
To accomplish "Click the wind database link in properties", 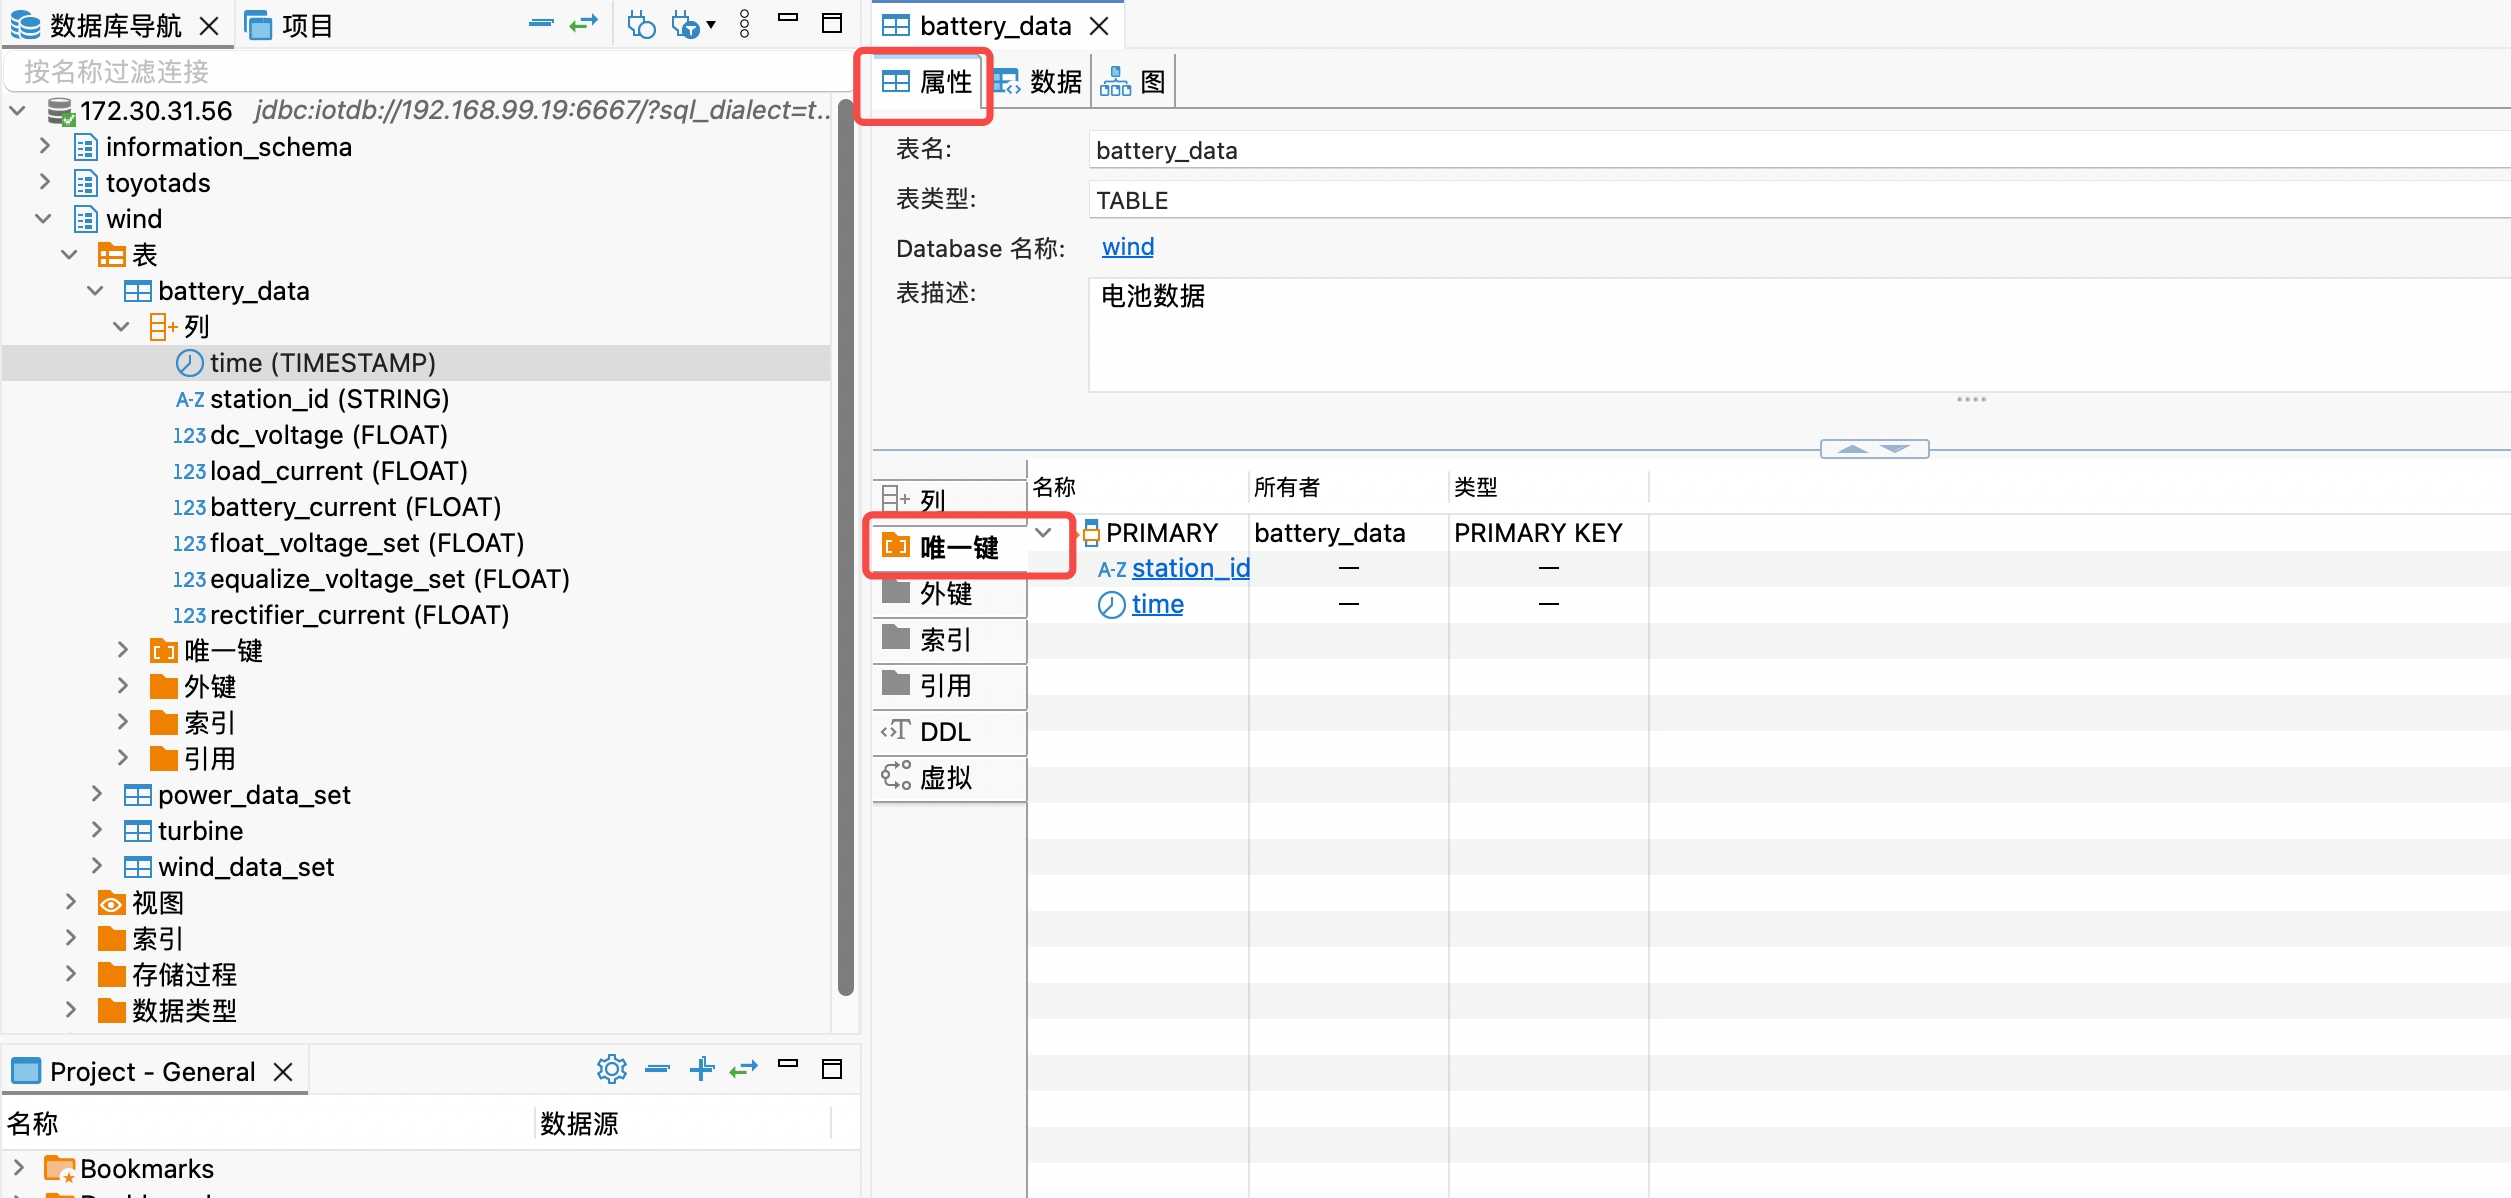I will (x=1127, y=247).
